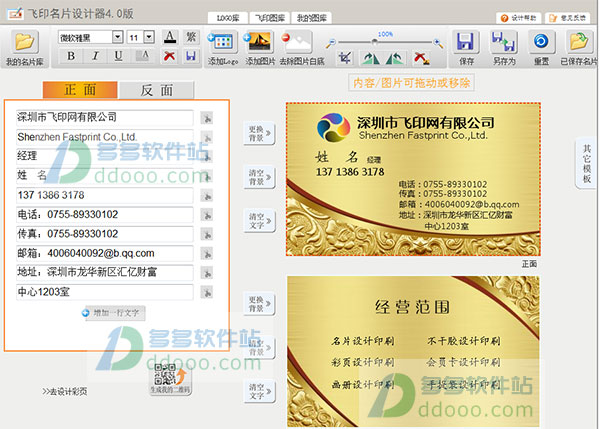Expand the 其它模板 side tab

(x=586, y=163)
